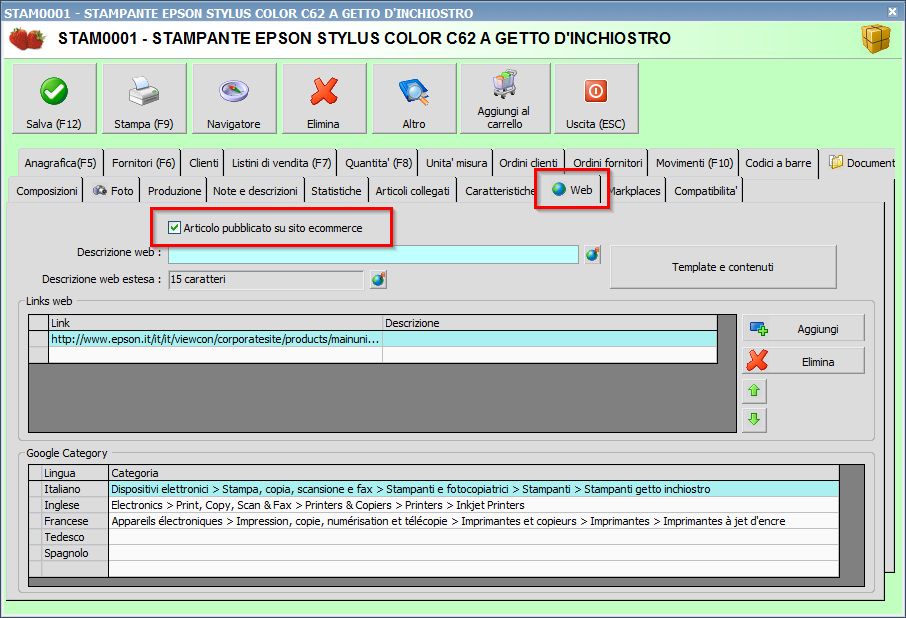Click the globe icon beside Descrizione web estesa

[378, 280]
